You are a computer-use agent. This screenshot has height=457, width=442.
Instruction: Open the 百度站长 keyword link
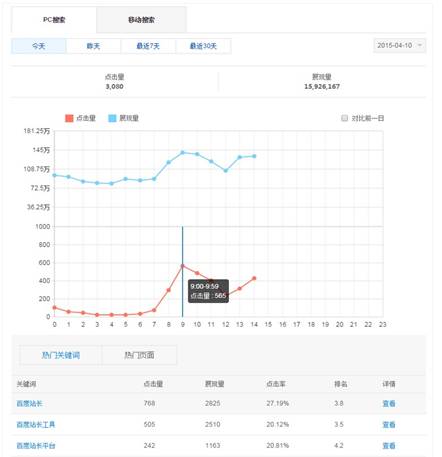tap(29, 403)
